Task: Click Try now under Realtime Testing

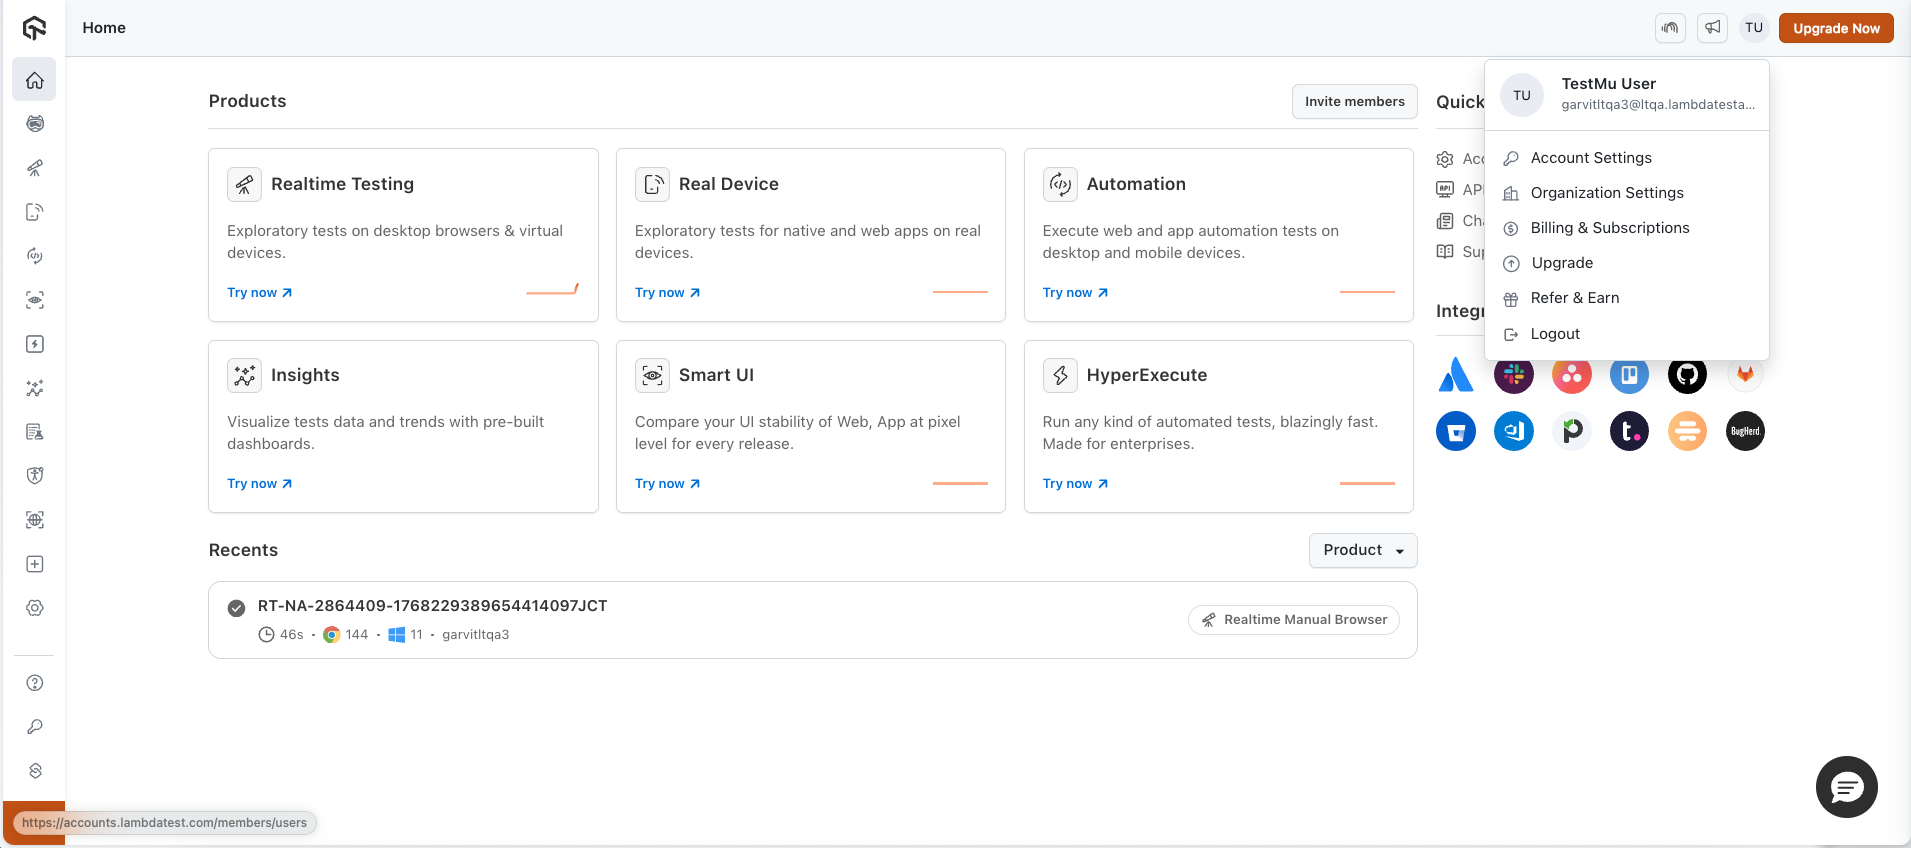Action: 259,293
